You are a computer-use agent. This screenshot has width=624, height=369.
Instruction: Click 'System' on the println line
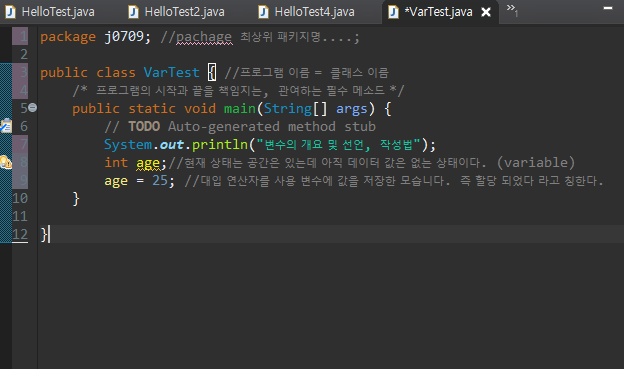[128, 144]
